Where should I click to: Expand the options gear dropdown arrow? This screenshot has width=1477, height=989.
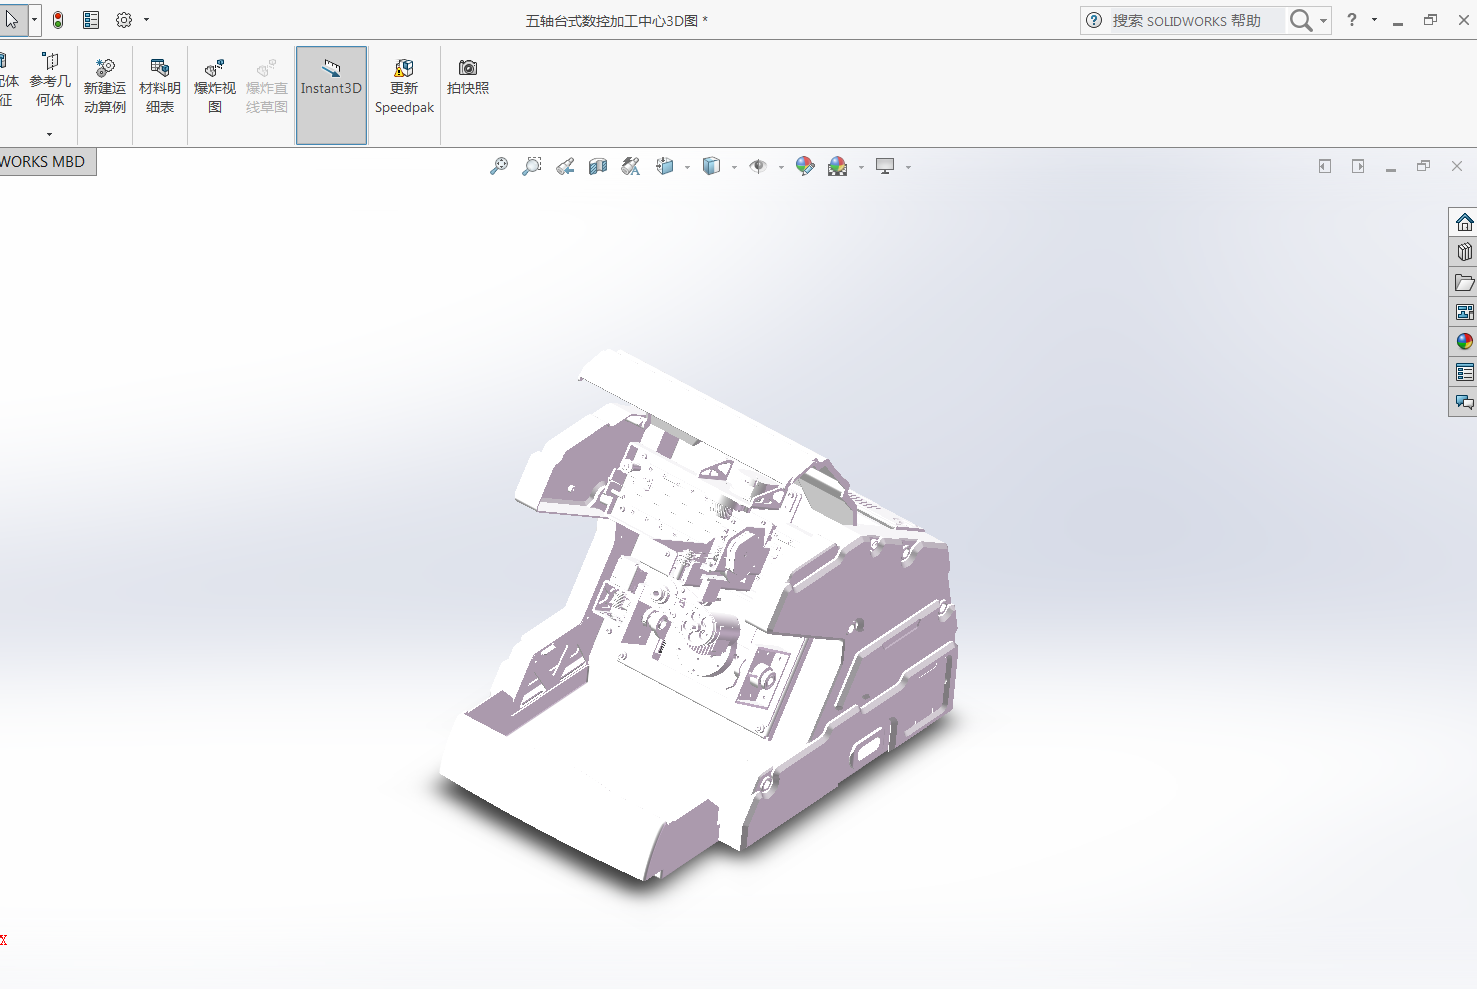click(146, 20)
